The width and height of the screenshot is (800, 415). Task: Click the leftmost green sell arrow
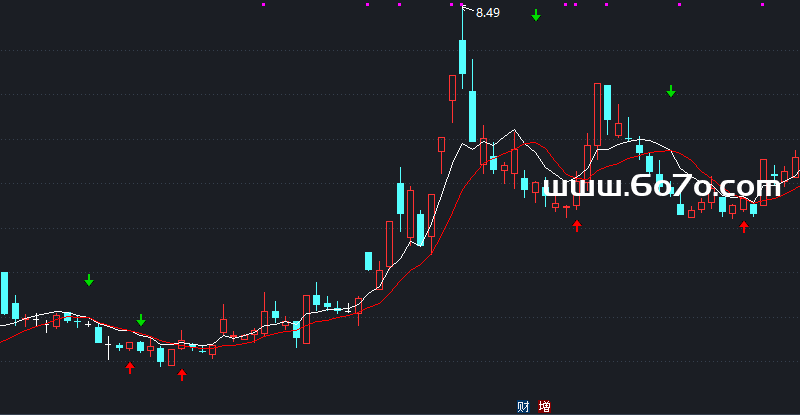pos(89,280)
